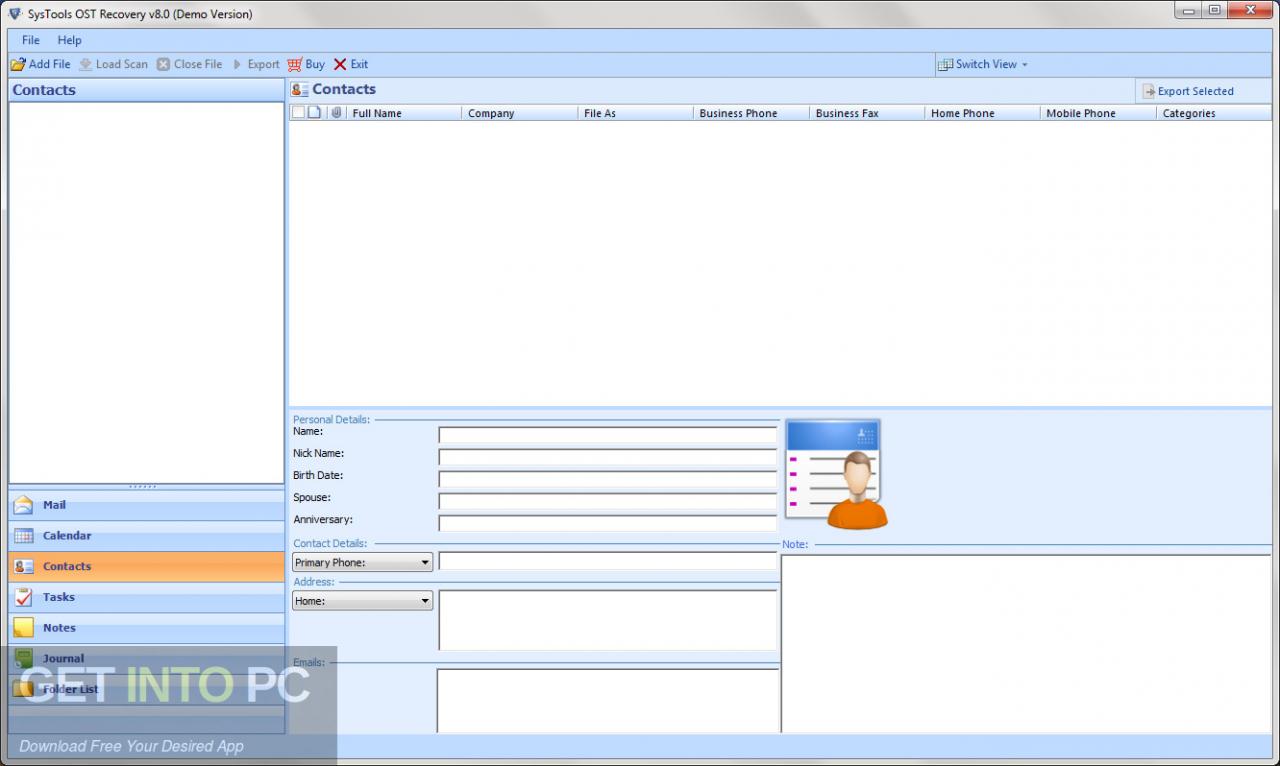Screen dimensions: 1280x766
Task: Click the application icon in title bar
Action: [14, 13]
